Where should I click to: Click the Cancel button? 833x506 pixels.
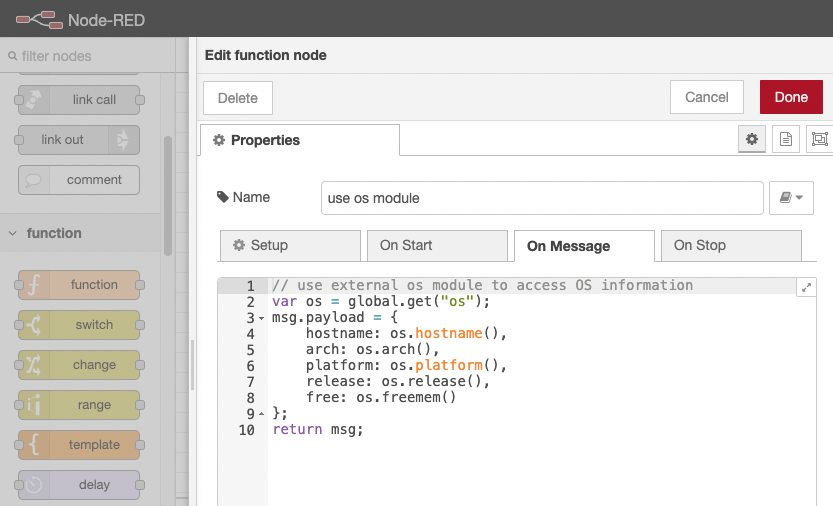click(706, 97)
